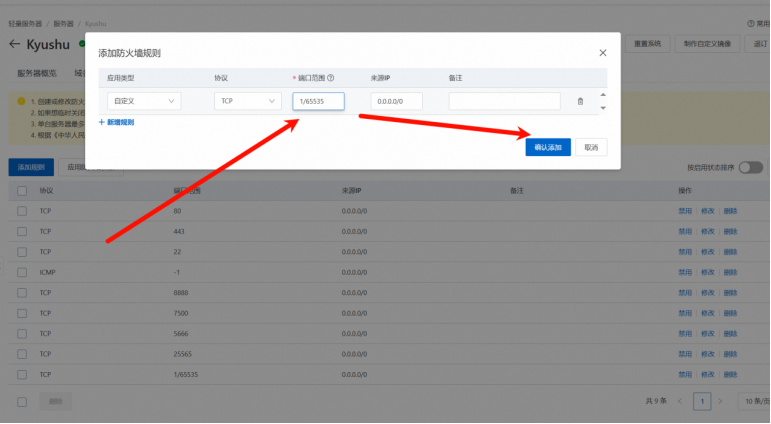Switch to the server overview tab
This screenshot has height=424, width=771.
37,73
